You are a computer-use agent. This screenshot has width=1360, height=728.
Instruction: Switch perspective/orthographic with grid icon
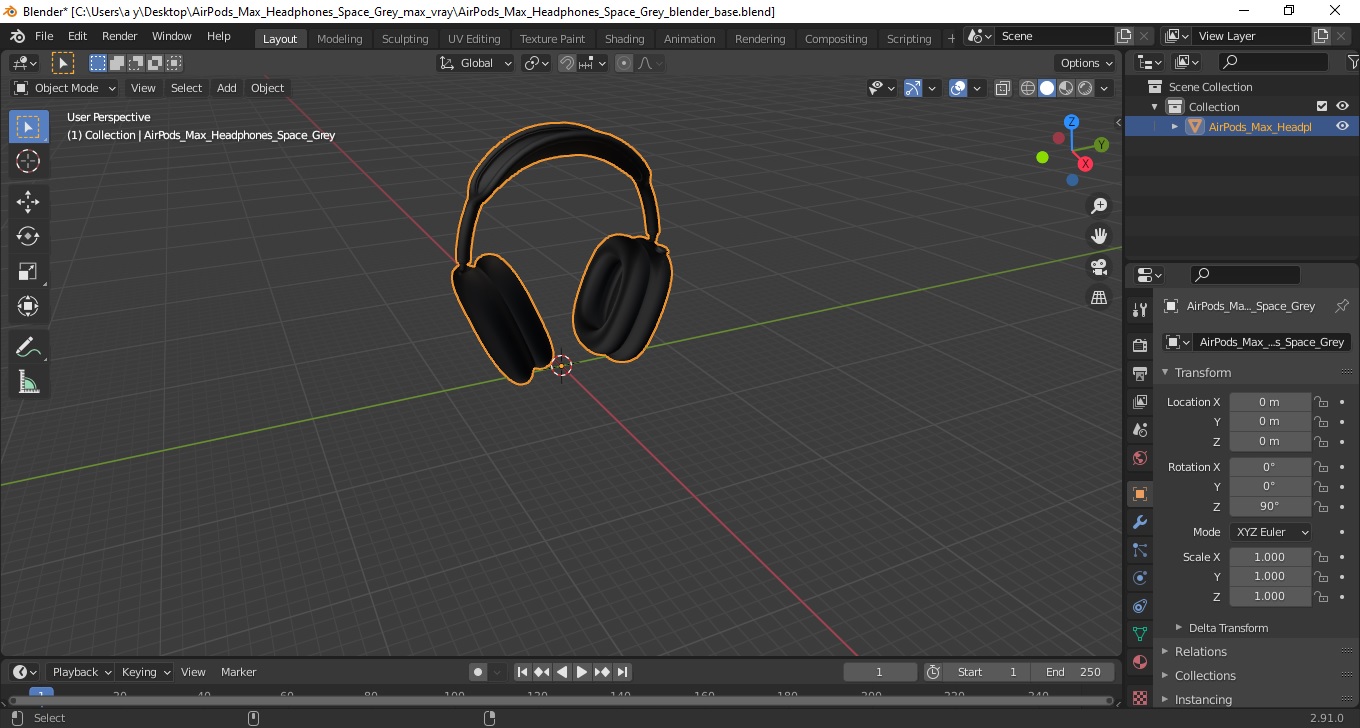tap(1099, 298)
